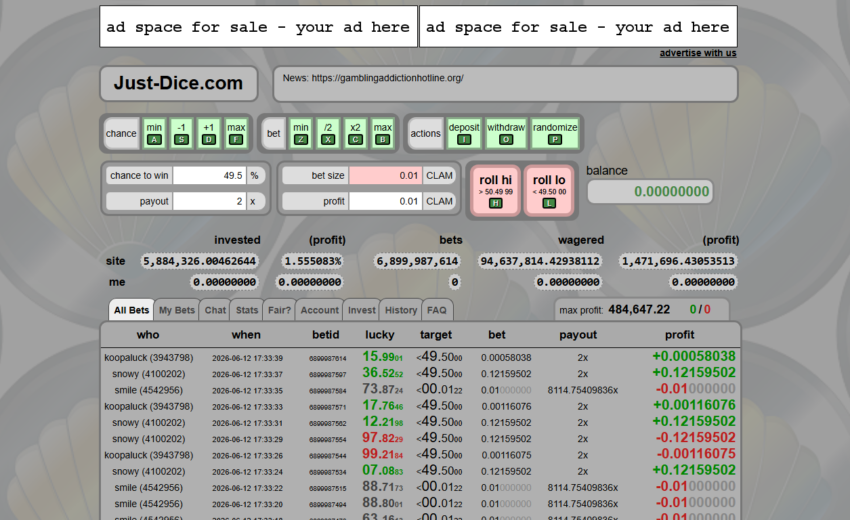Switch to the My Bets tab
Viewport: 850px width, 520px height.
coord(177,310)
